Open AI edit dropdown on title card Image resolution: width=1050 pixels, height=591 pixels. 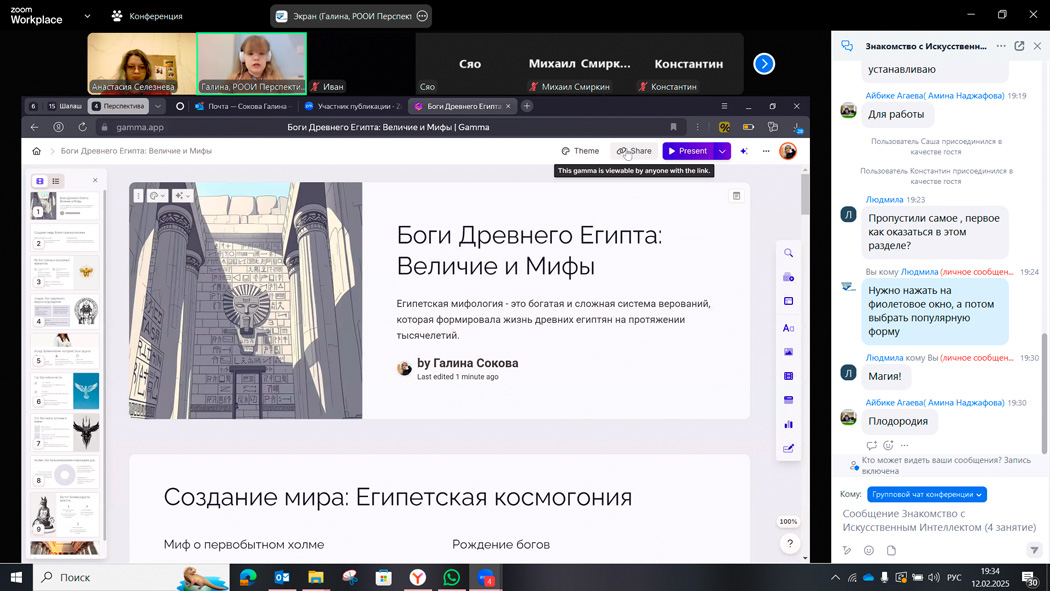[x=181, y=195]
